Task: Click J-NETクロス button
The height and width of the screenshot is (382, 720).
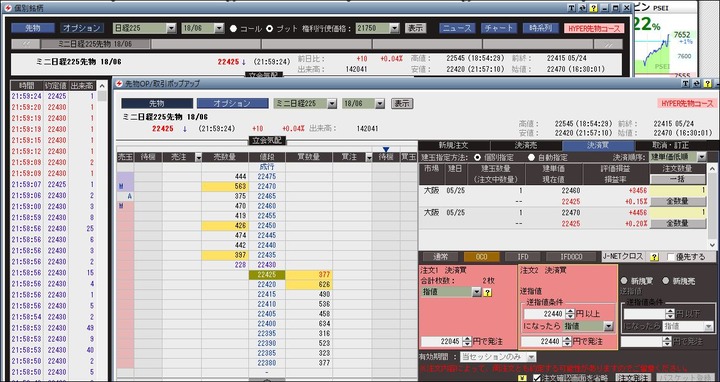Action: (x=623, y=257)
